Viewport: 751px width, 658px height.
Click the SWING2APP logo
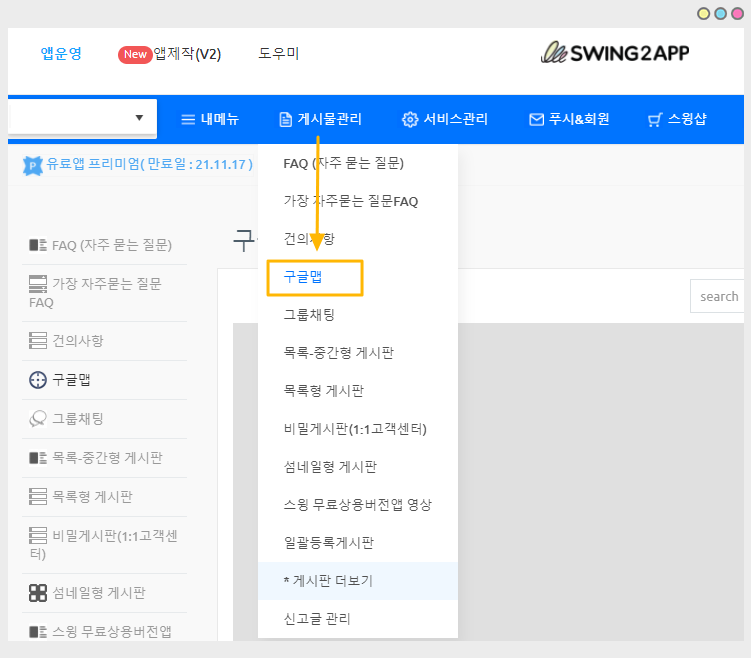pos(614,53)
